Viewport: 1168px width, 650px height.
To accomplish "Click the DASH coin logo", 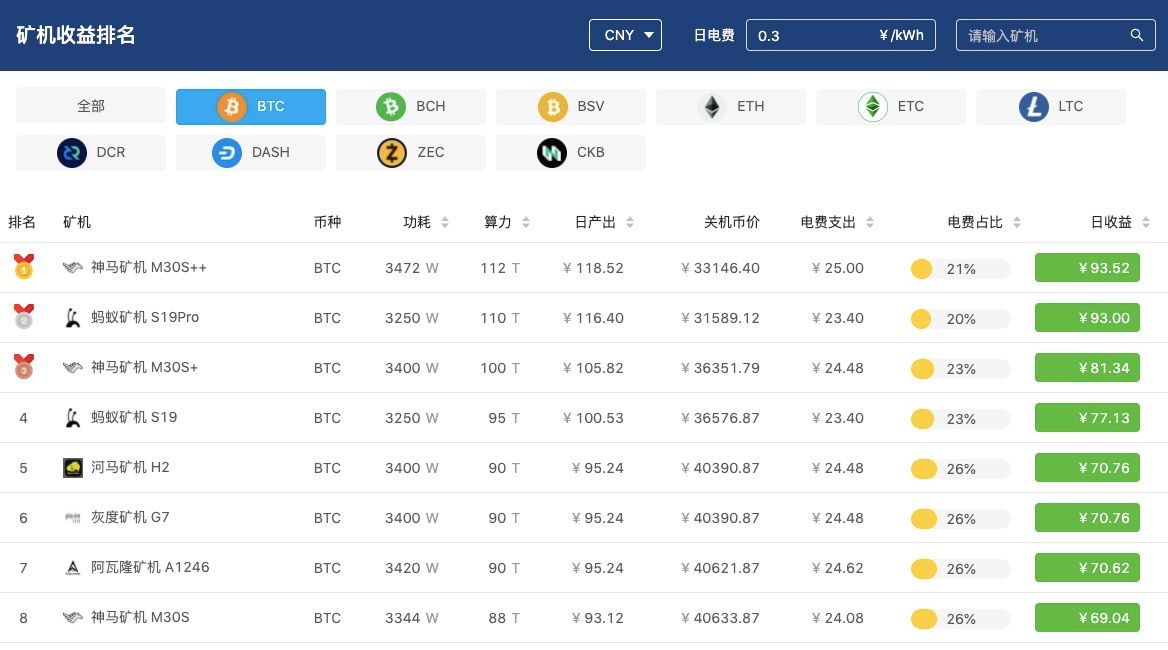I will click(x=226, y=153).
